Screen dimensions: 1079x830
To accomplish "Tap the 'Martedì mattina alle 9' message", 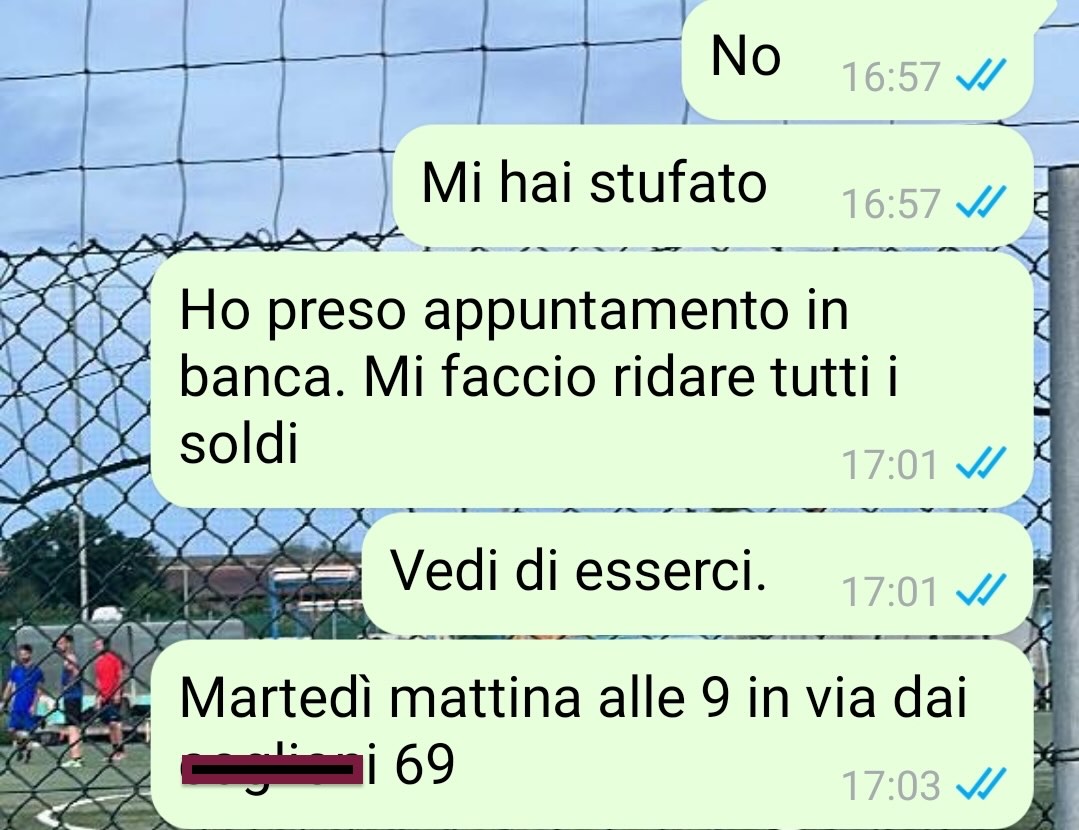I will click(x=592, y=735).
